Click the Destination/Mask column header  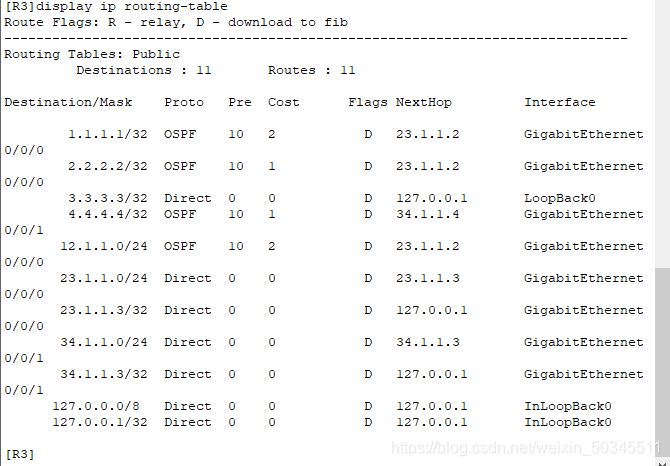(x=68, y=103)
